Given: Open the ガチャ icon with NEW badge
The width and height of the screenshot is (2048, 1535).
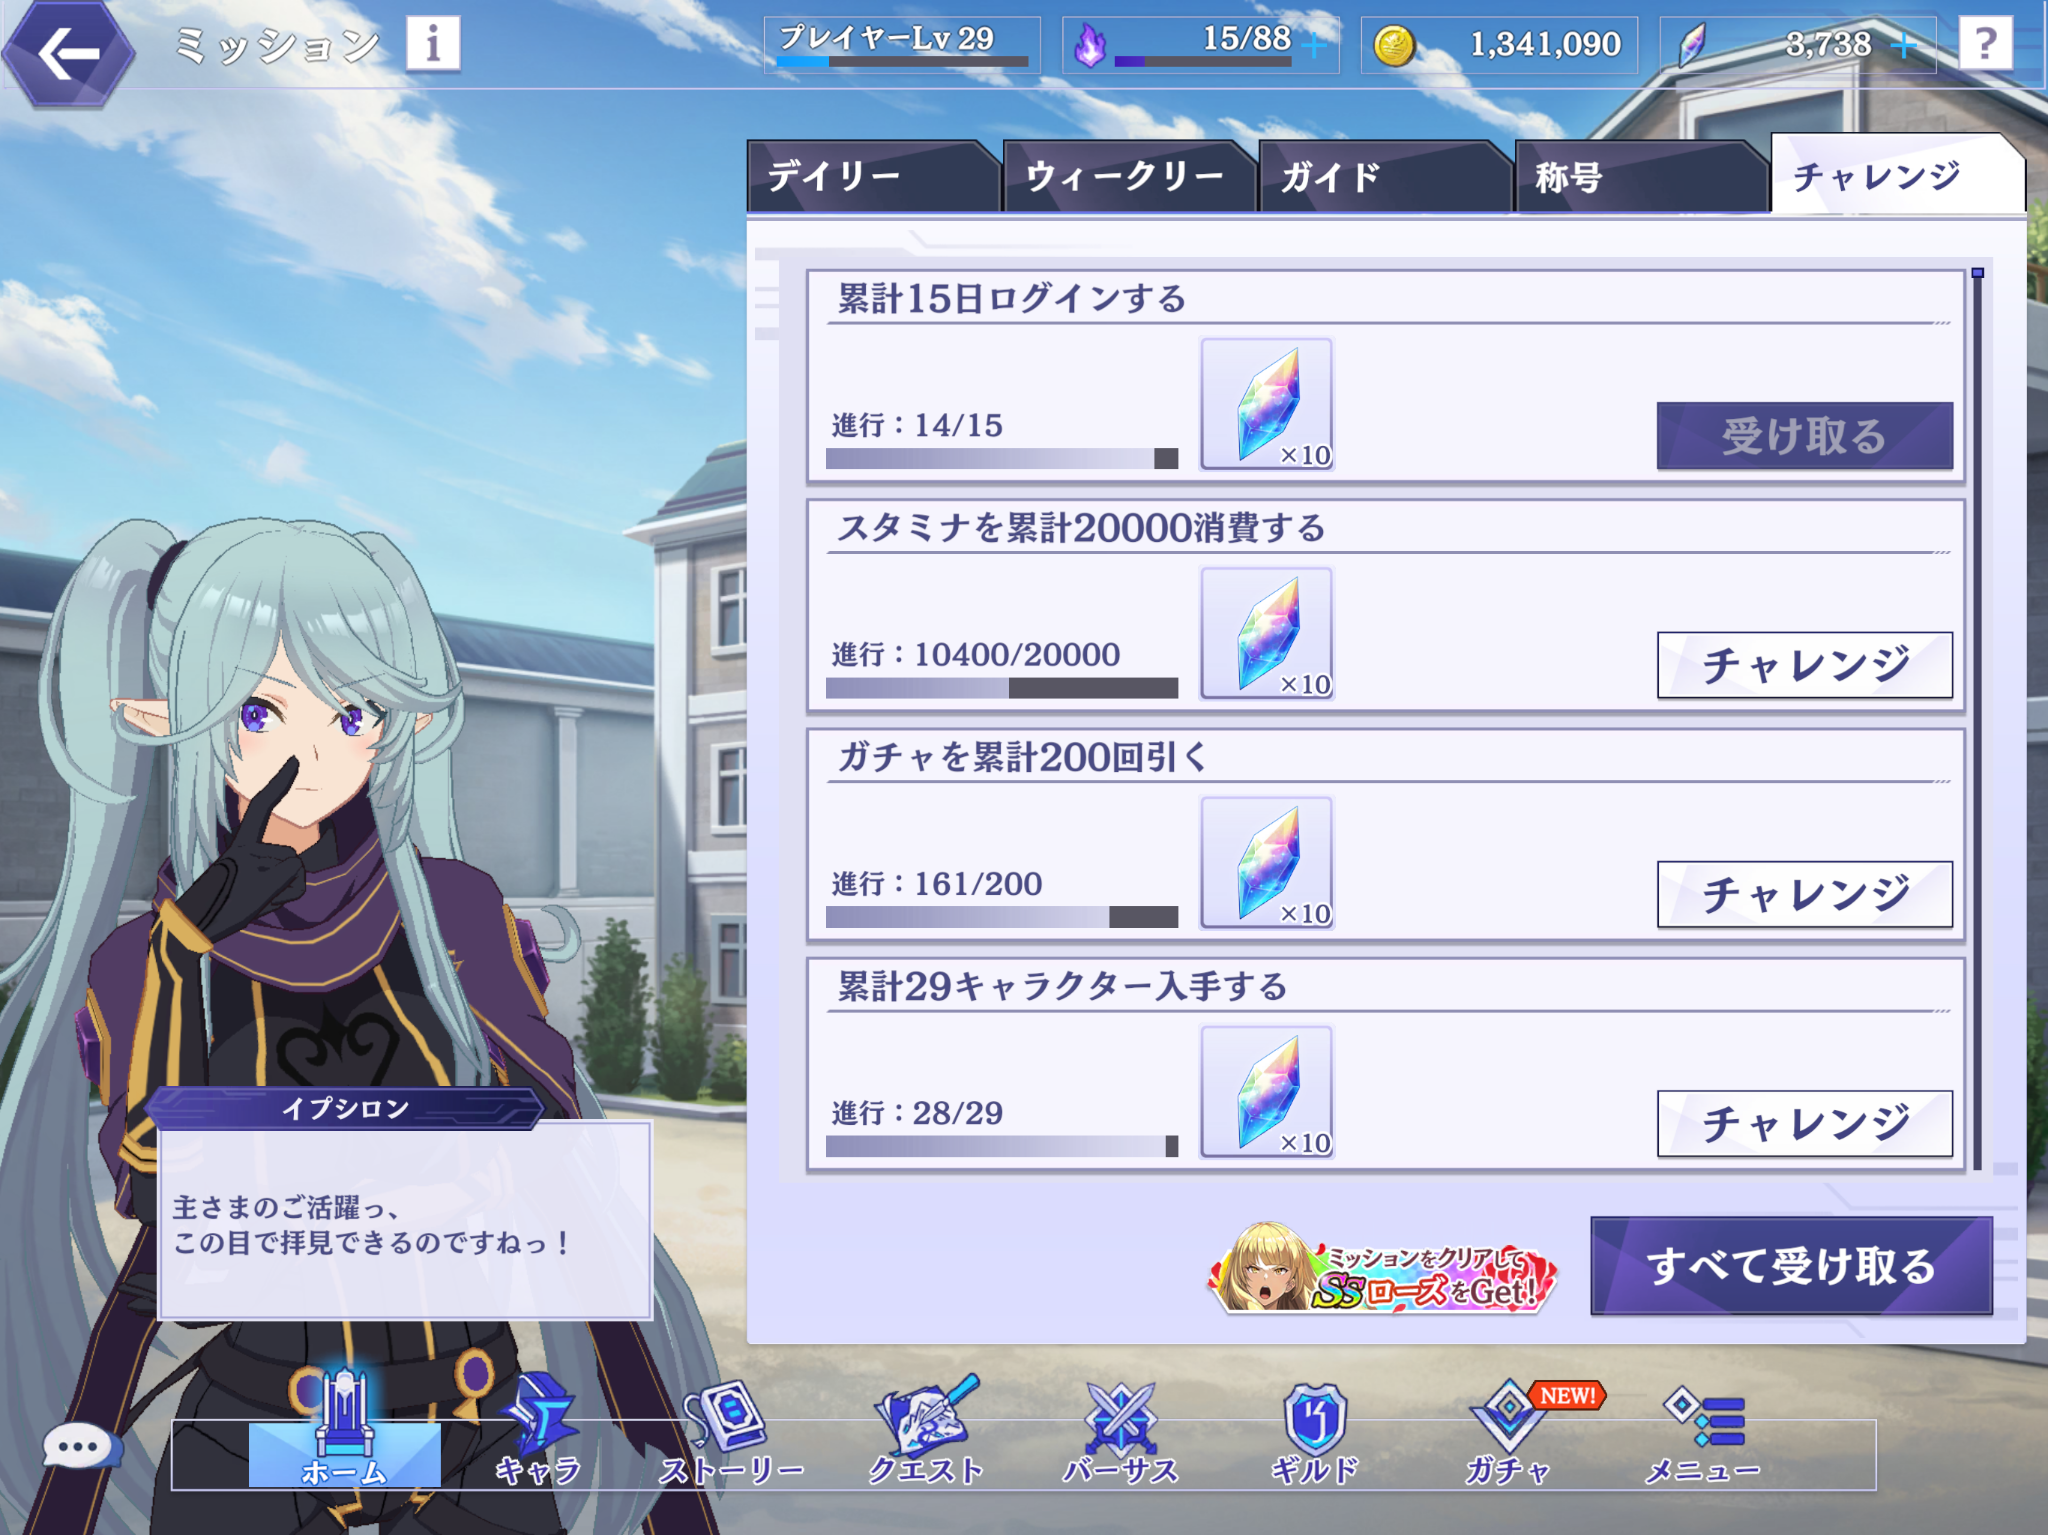Looking at the screenshot, I should point(1510,1430).
